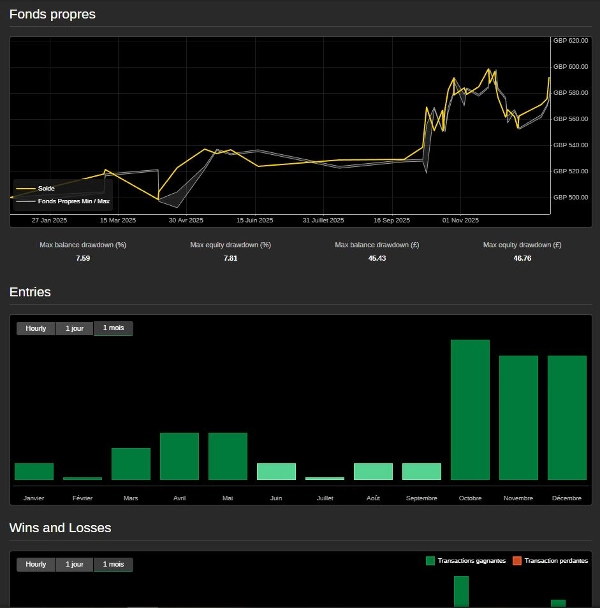Toggle Fonds Propres Min / Max legend entry

[73, 201]
